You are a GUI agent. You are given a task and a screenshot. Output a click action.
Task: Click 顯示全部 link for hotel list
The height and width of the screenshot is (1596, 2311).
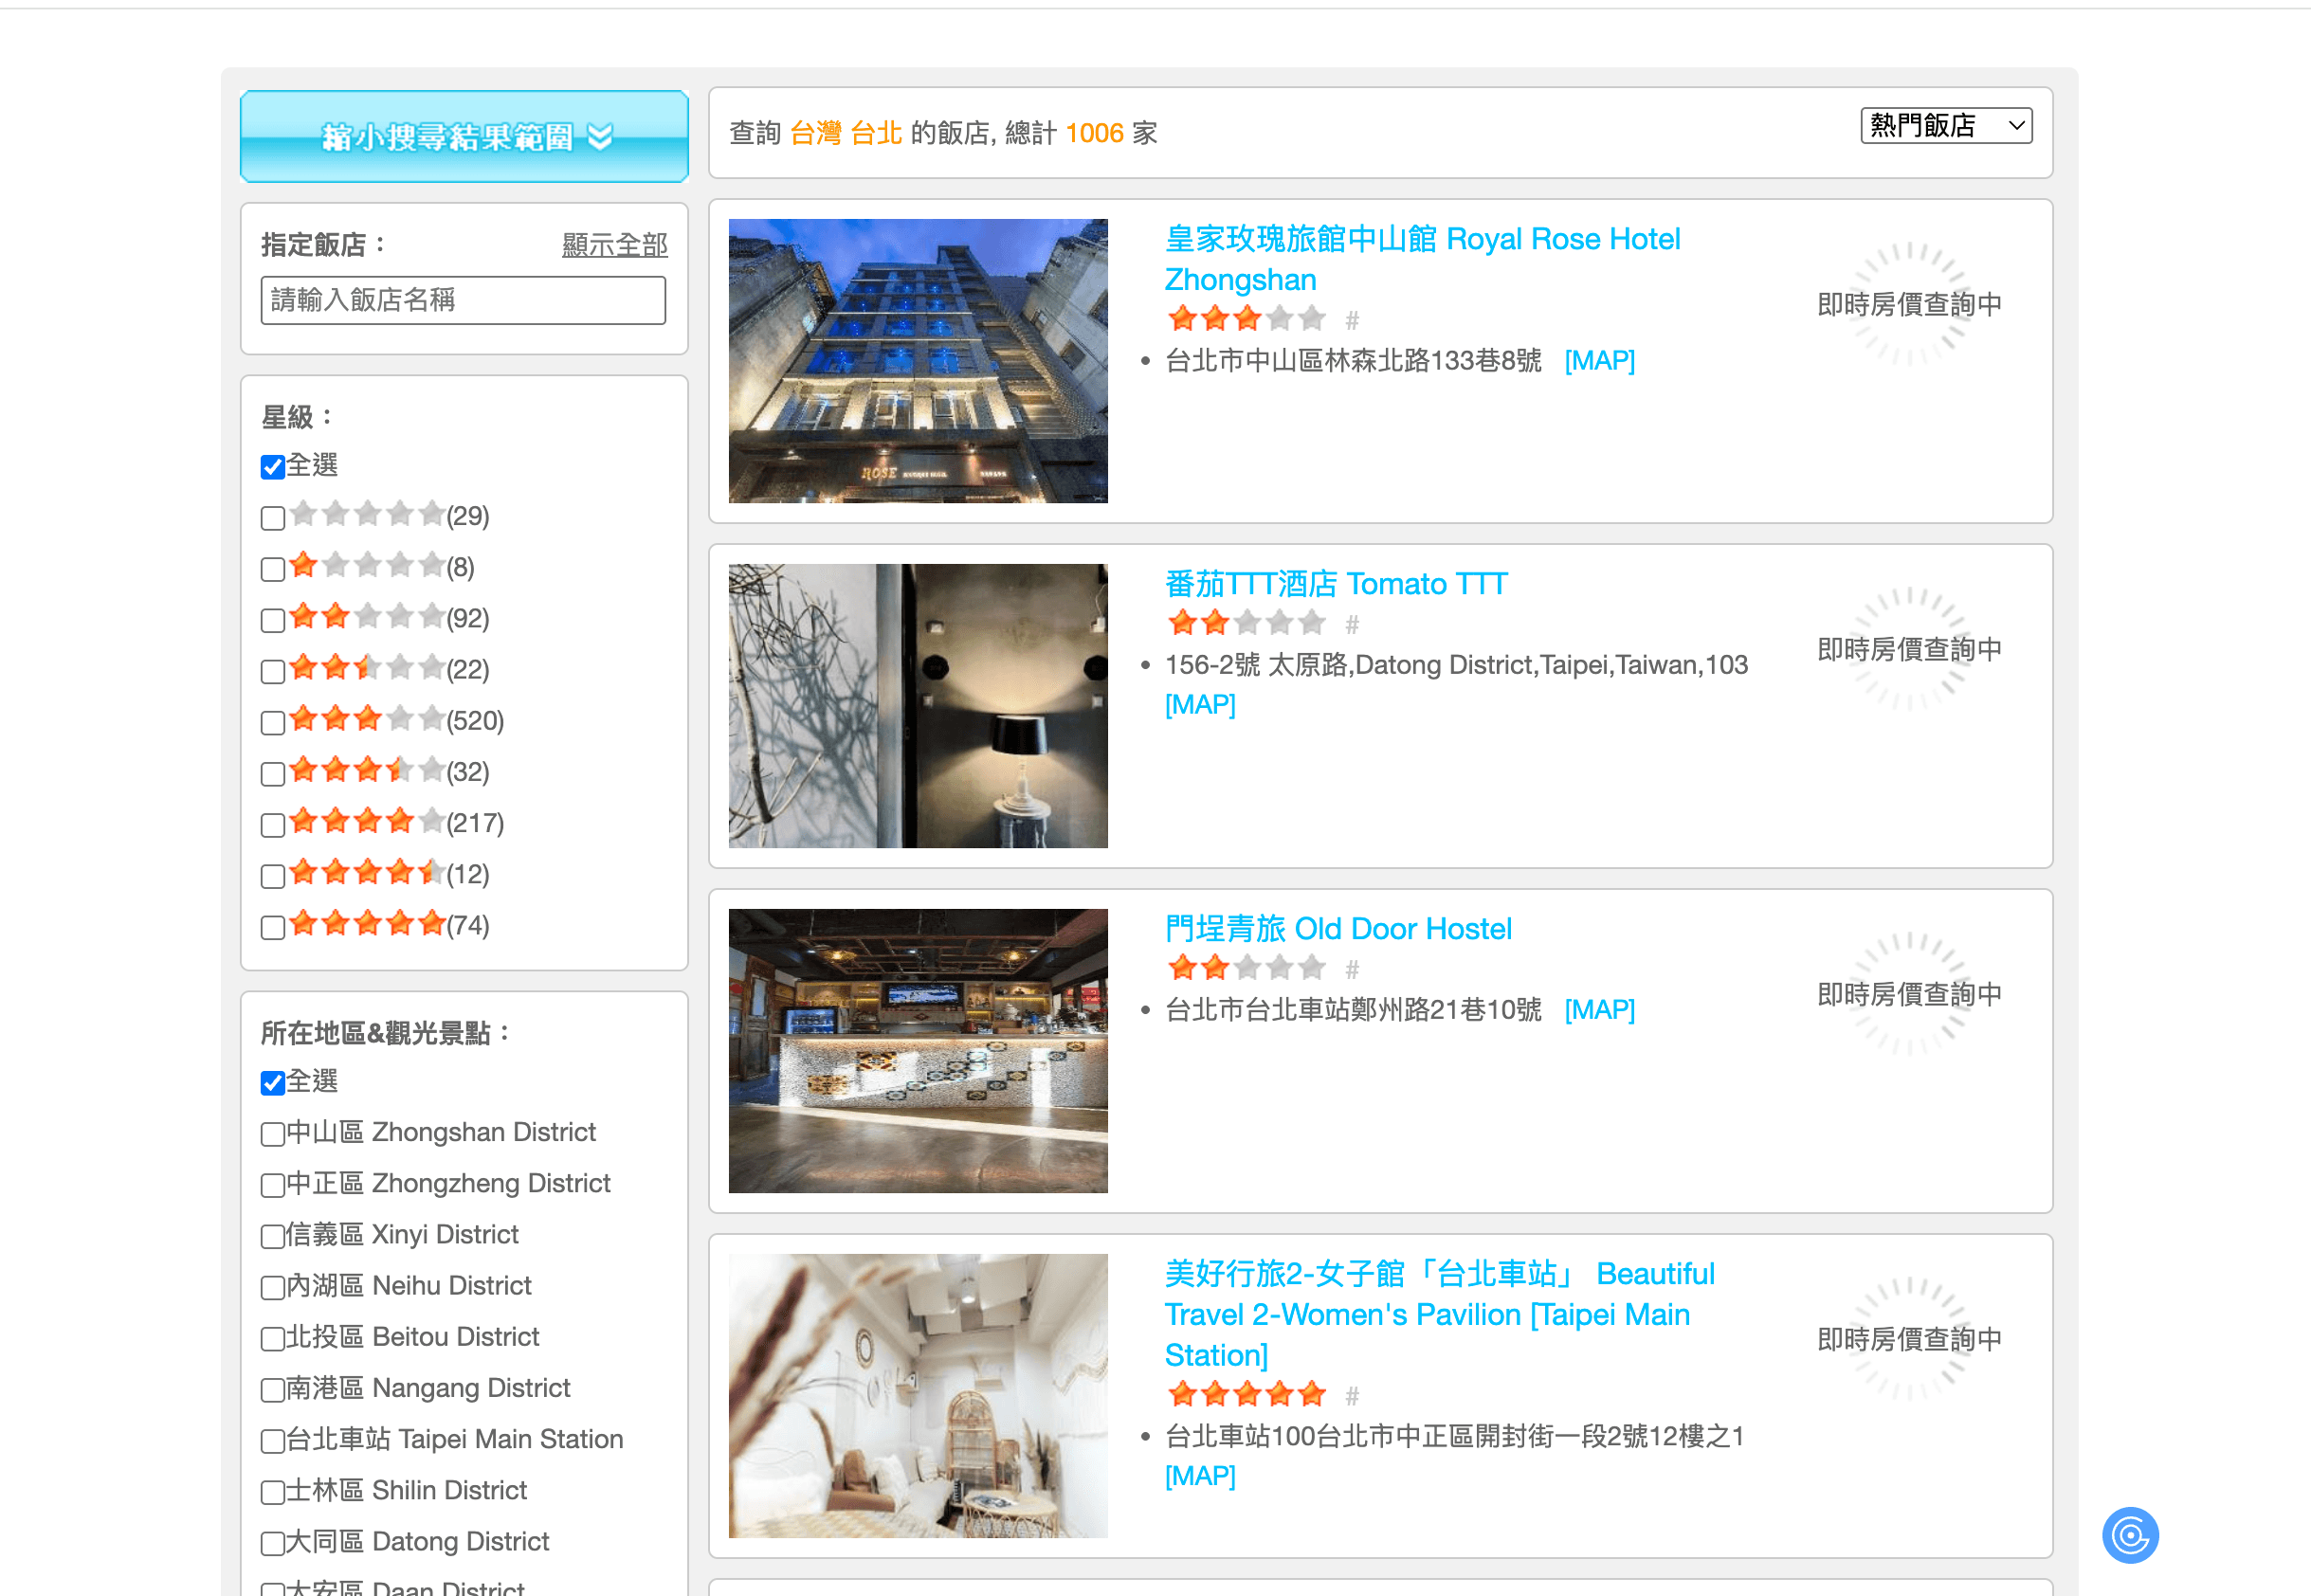614,245
